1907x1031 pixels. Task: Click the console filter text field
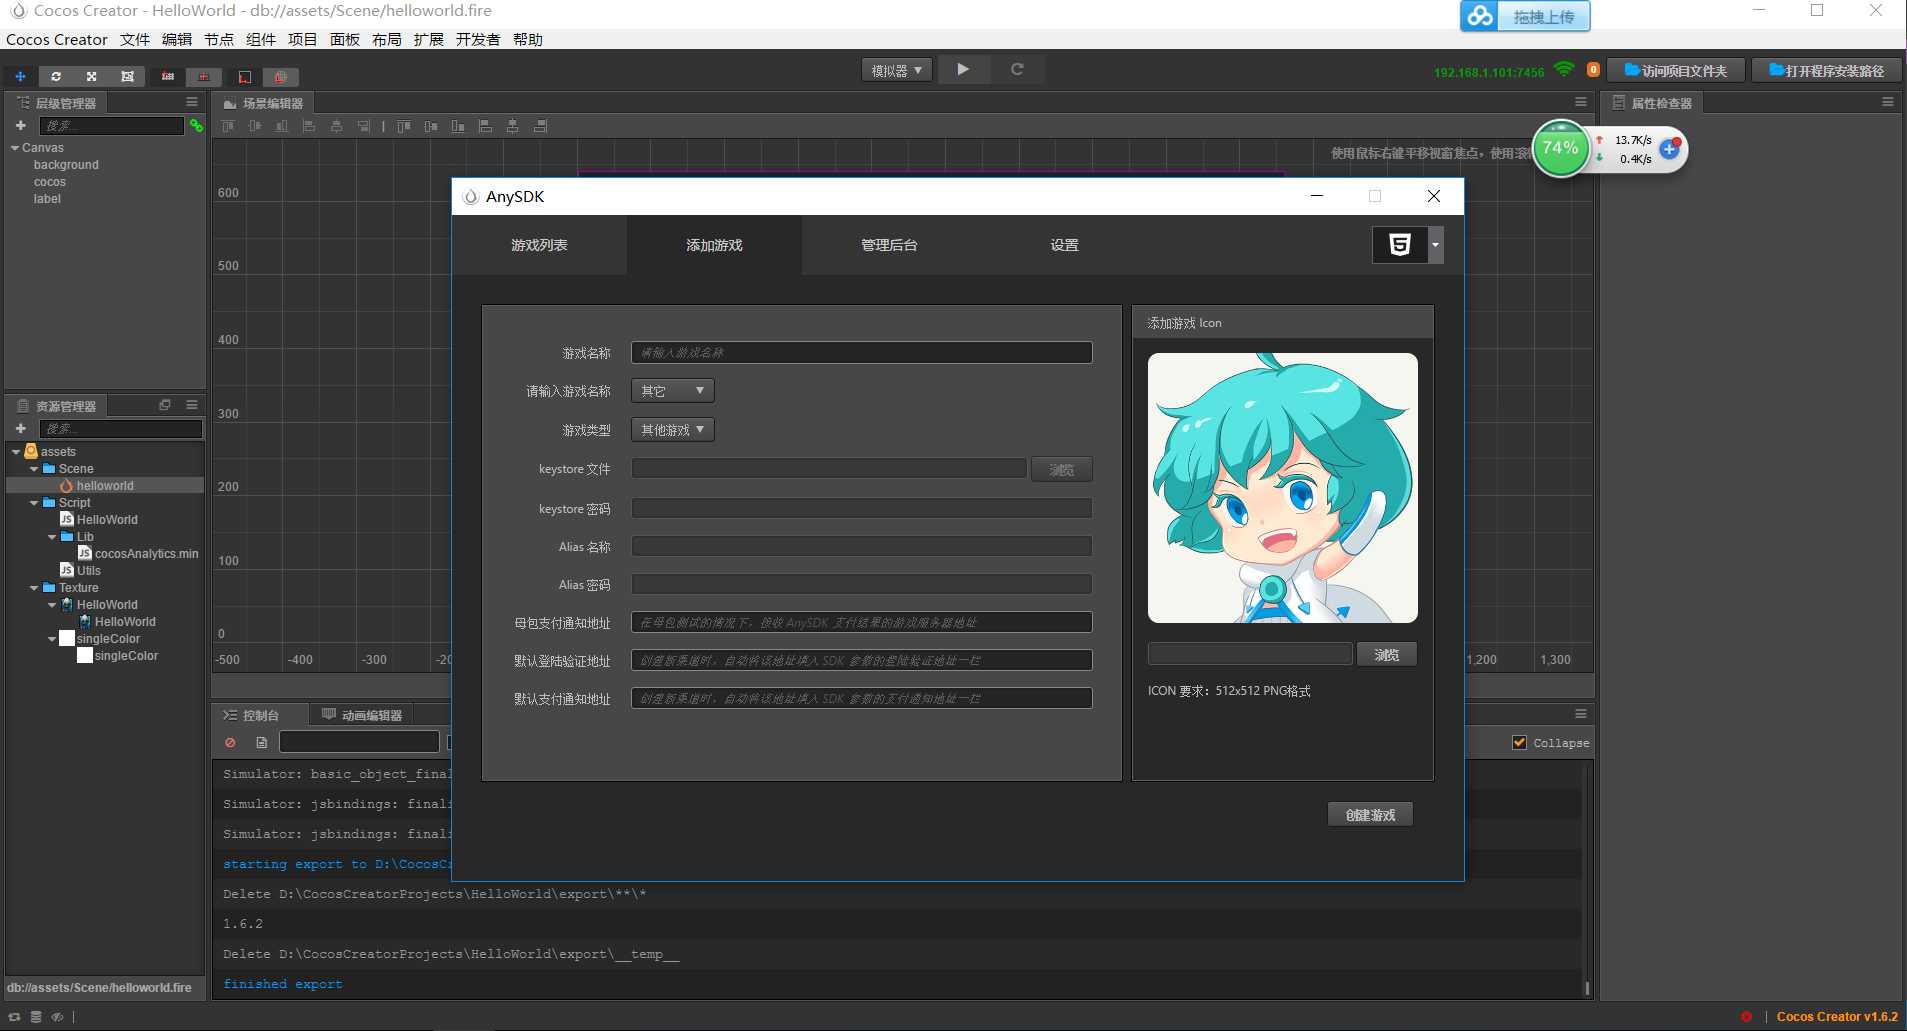click(x=359, y=742)
